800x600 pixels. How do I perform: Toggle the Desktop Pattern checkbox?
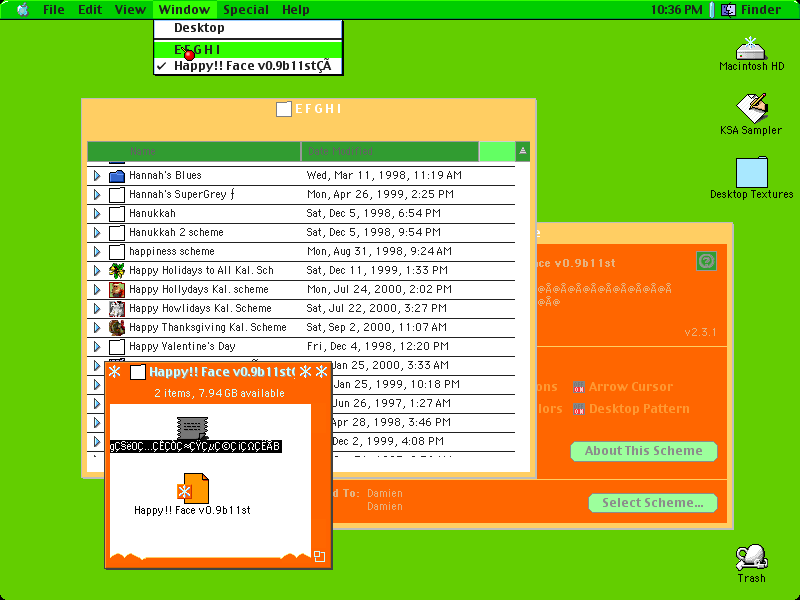click(578, 409)
